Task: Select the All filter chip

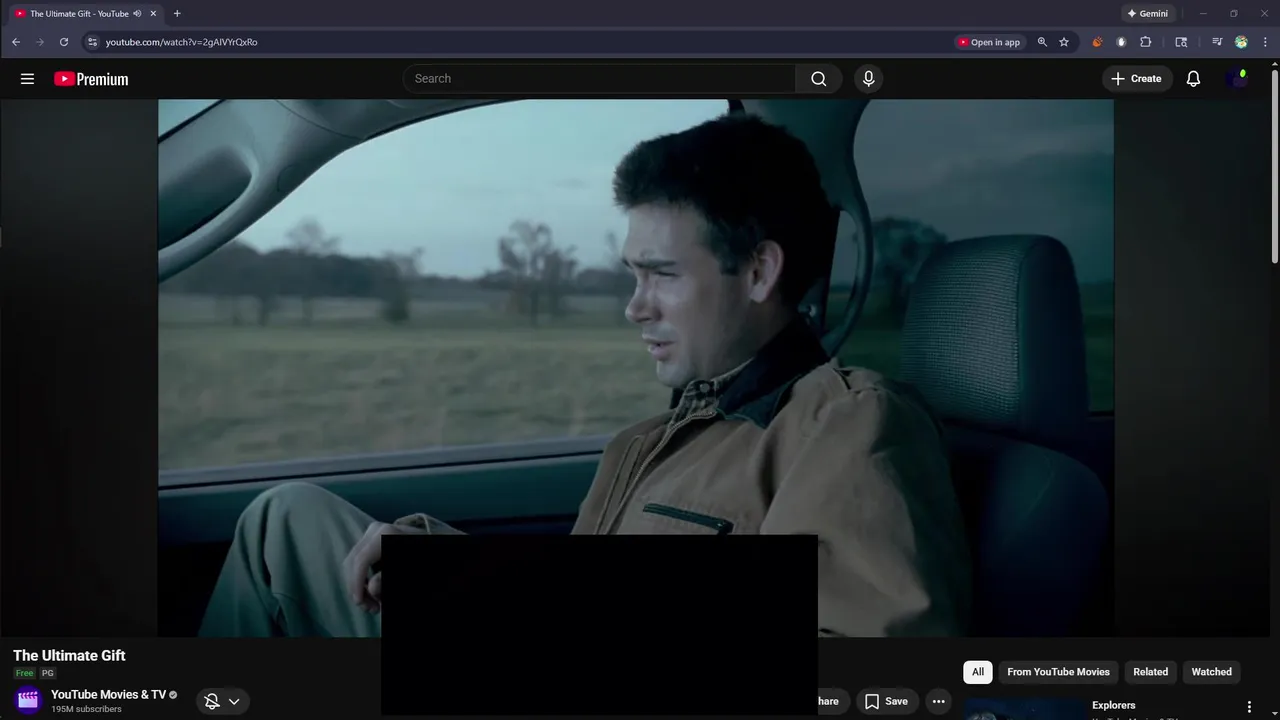Action: (x=978, y=672)
